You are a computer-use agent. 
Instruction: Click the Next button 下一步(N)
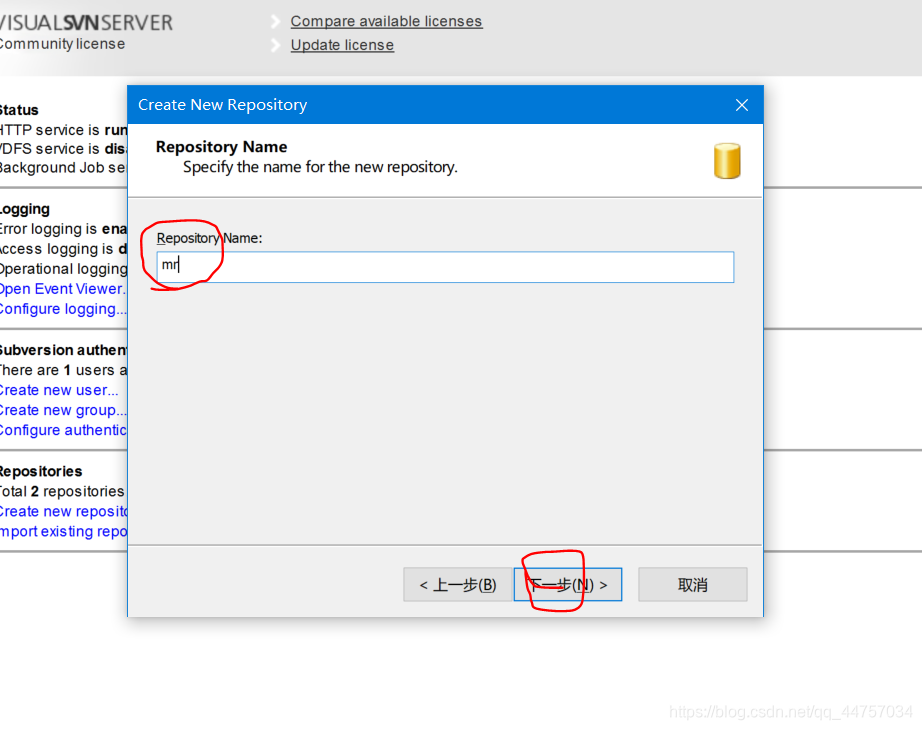(567, 585)
